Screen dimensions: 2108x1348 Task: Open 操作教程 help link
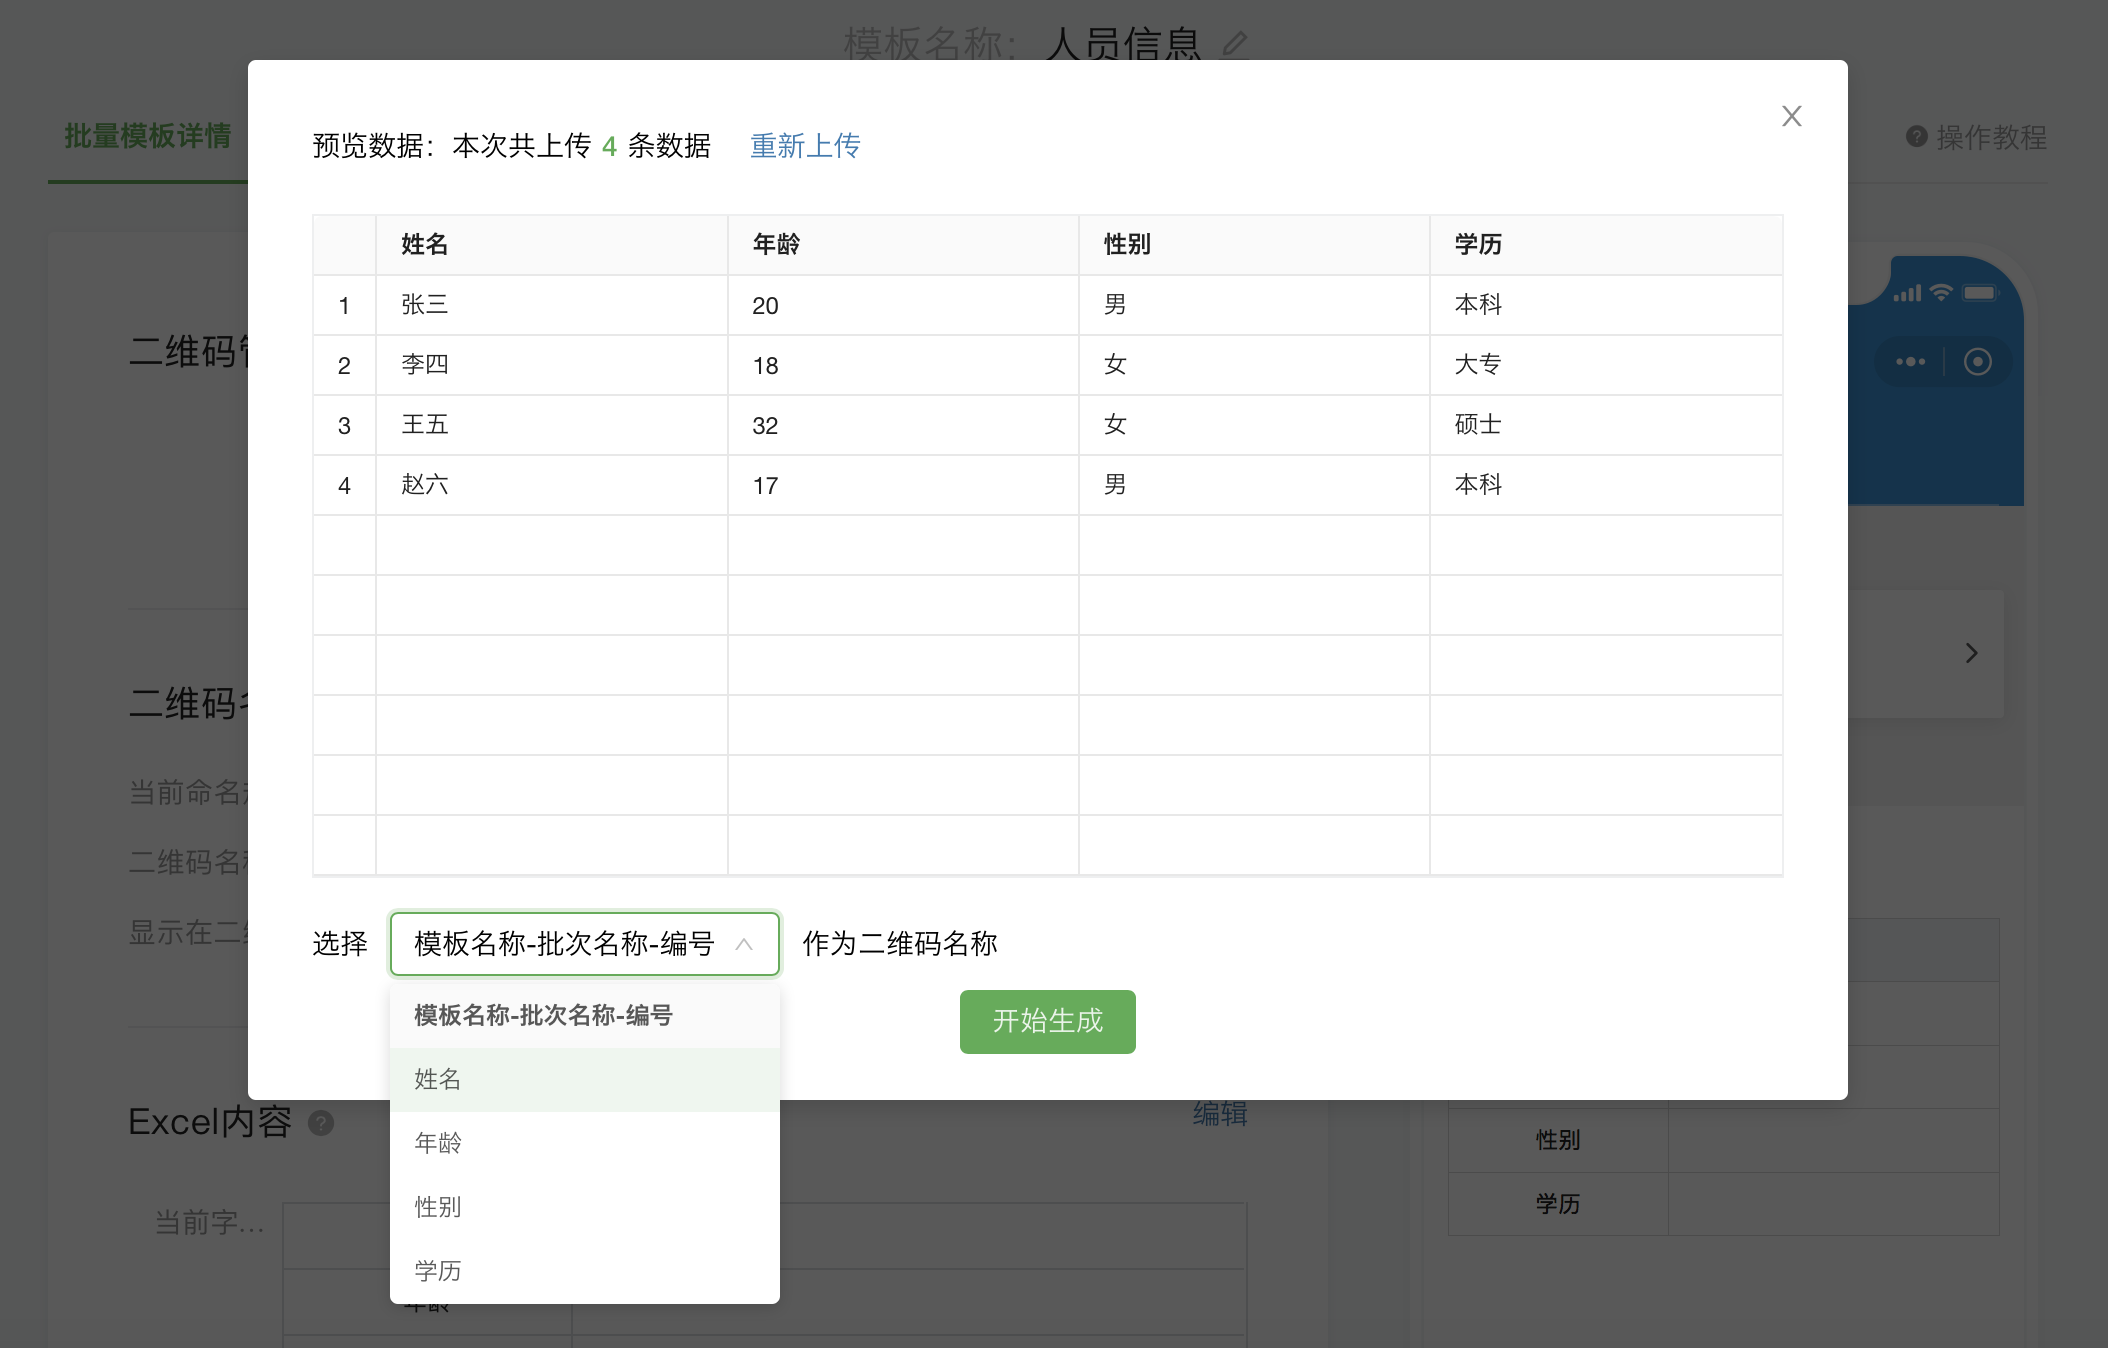pos(1977,137)
